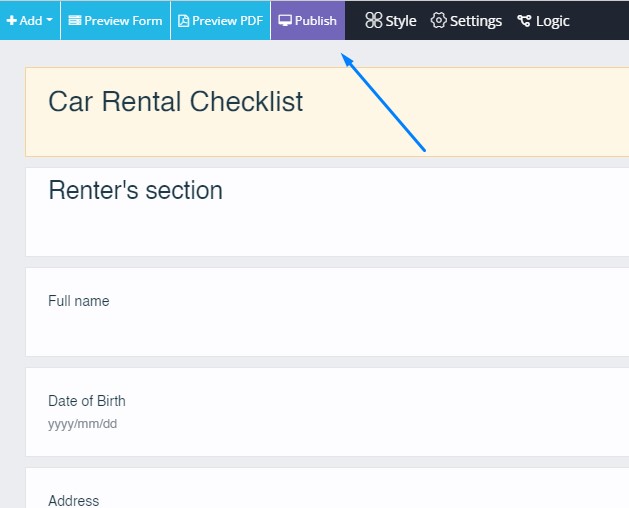Select the Renter's section heading

[136, 191]
